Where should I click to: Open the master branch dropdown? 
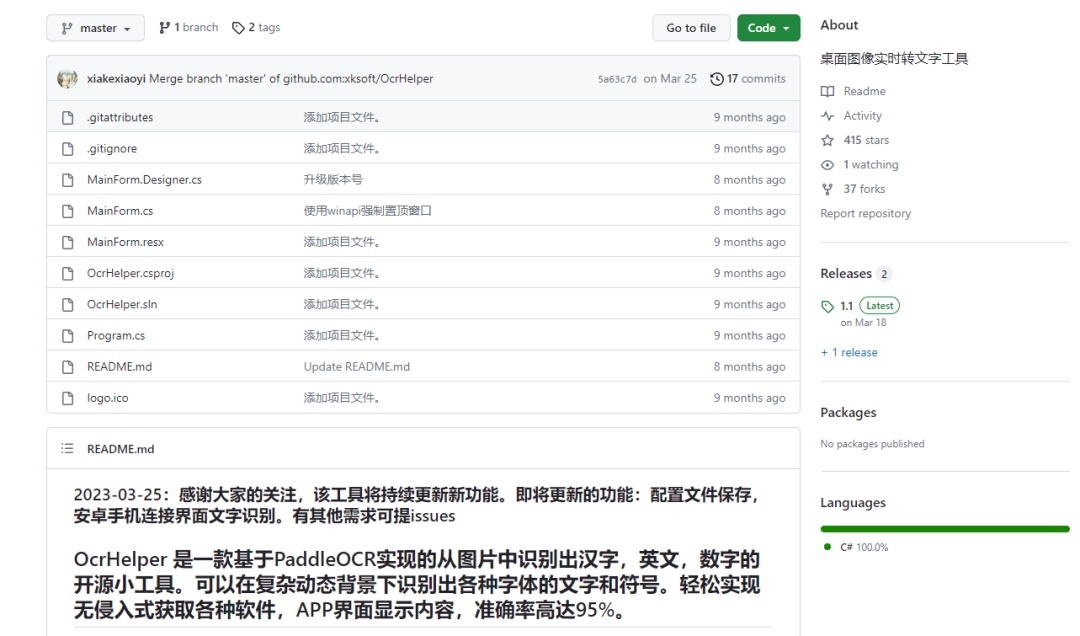pos(95,28)
